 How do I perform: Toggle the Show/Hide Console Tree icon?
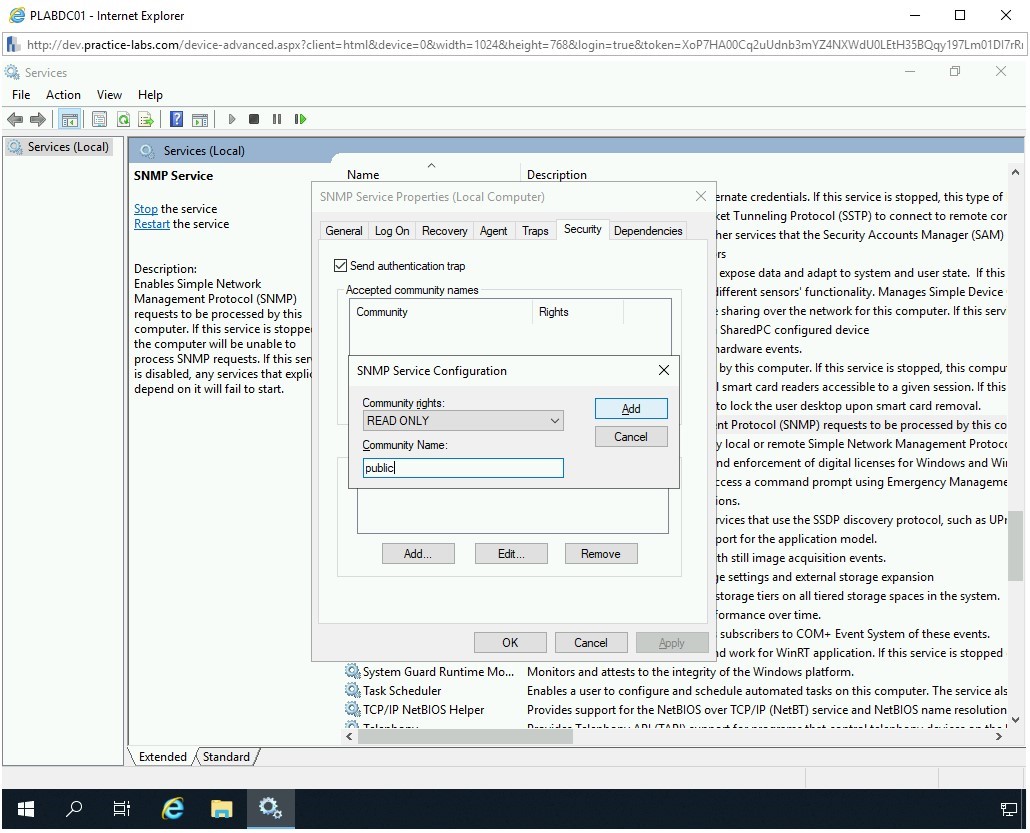click(x=69, y=119)
